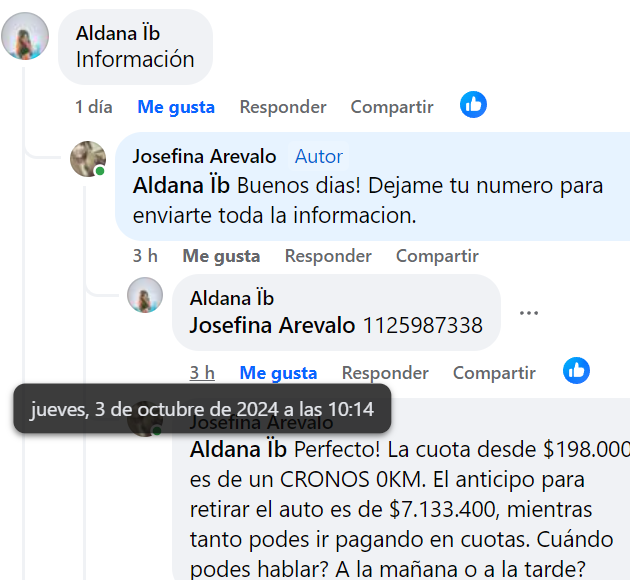Click the mentioned Josefina Arevalo tag before 1125987338

tap(272, 325)
